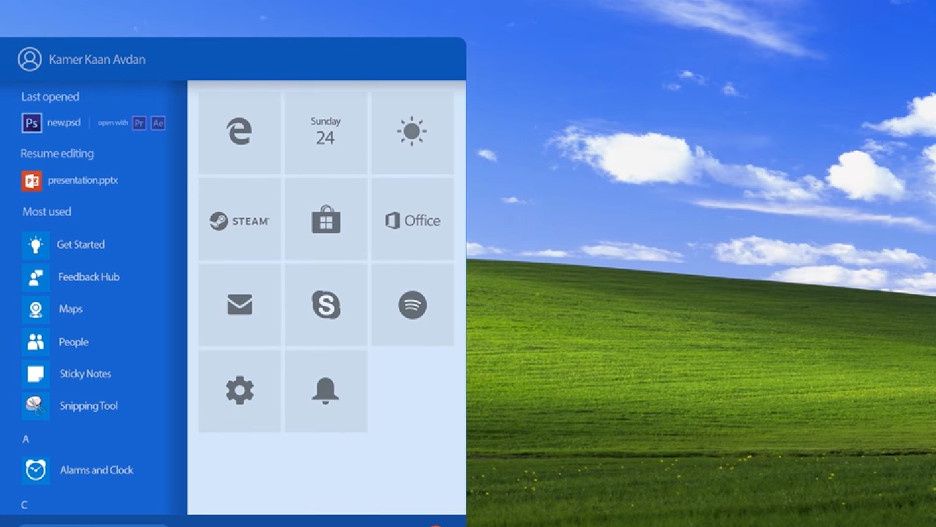This screenshot has height=527, width=936.
Task: Open the new.psd recent file
Action: pyautogui.click(x=64, y=123)
